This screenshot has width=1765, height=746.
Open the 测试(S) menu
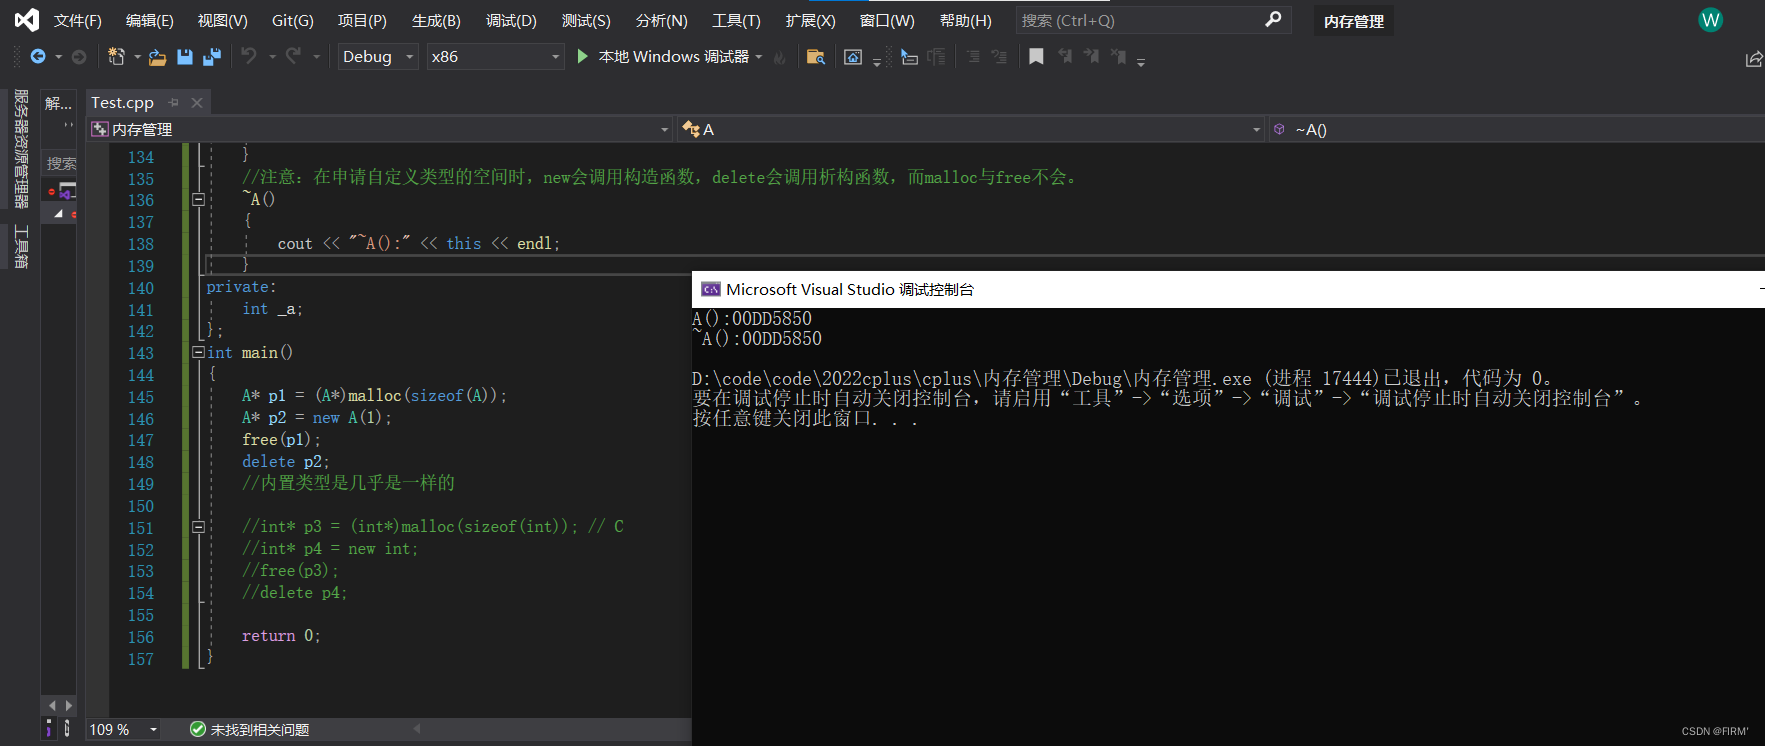click(586, 20)
